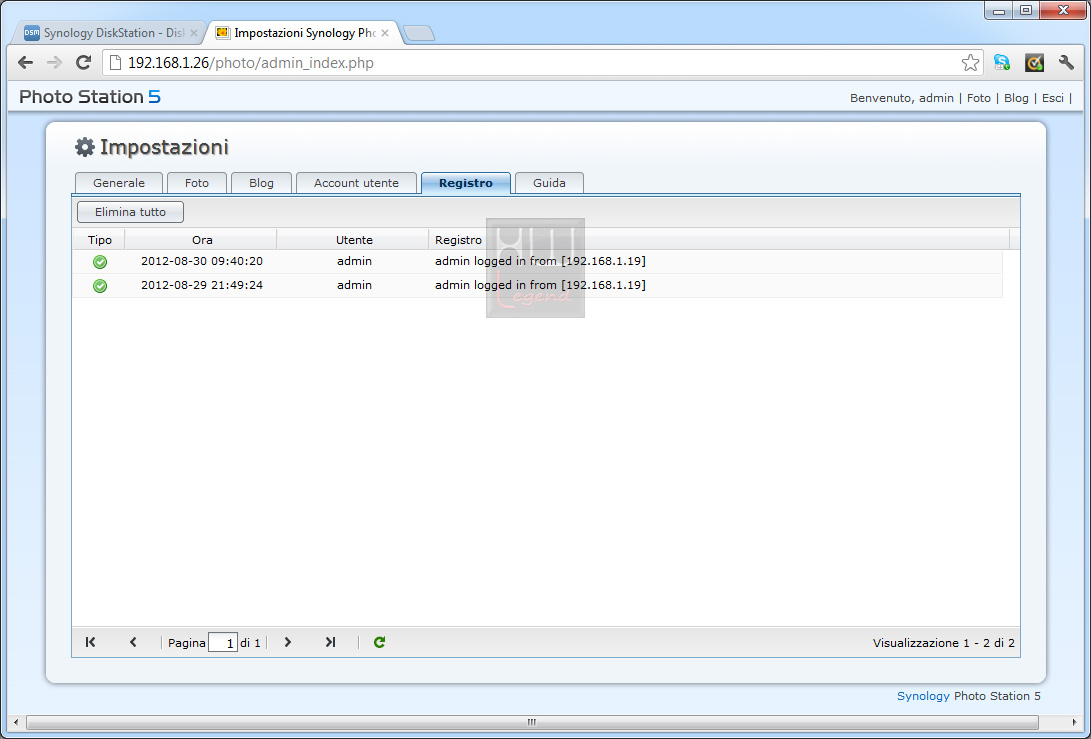
Task: Select timestamp 2012-08-29 21:49:24
Action: tap(202, 285)
